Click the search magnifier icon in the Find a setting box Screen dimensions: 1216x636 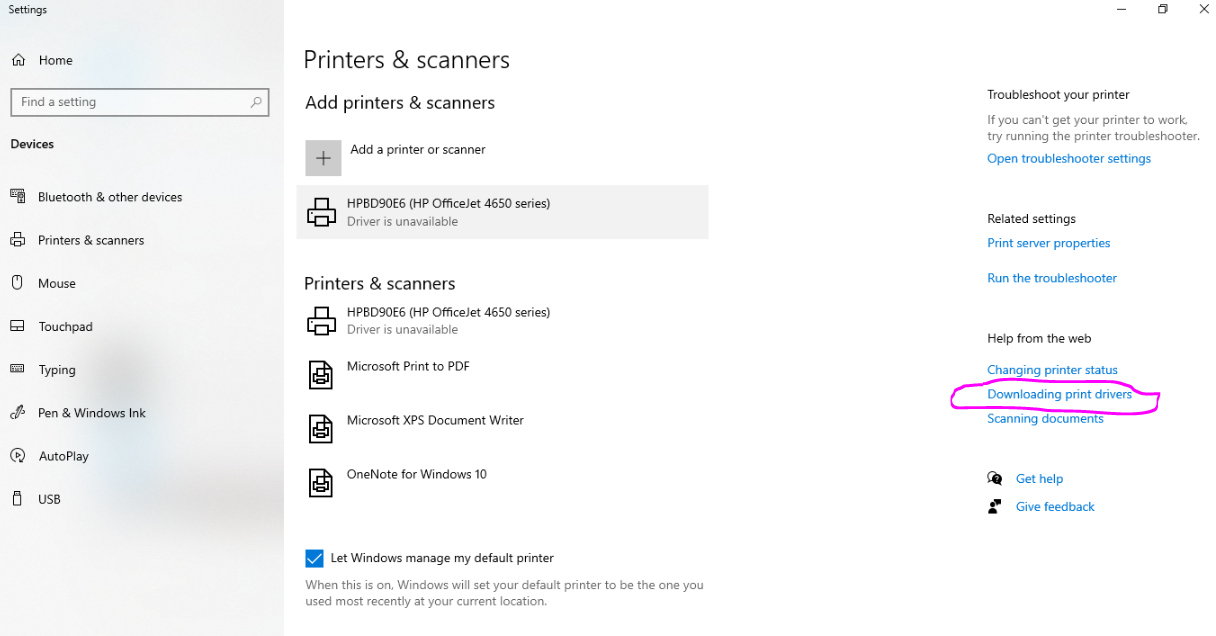256,102
